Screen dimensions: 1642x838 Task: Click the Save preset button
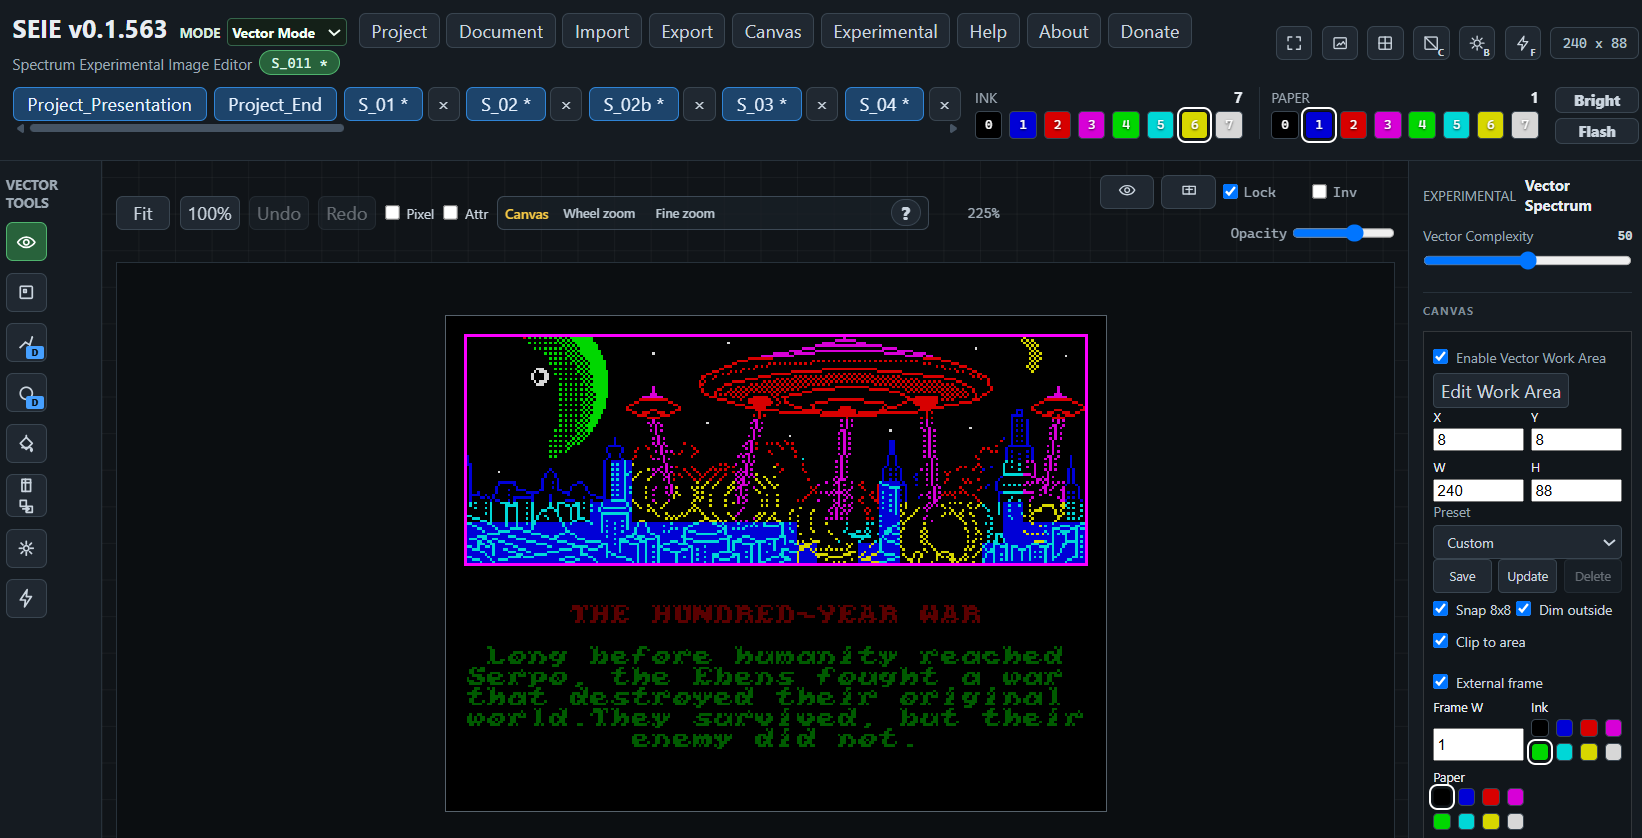(1463, 576)
